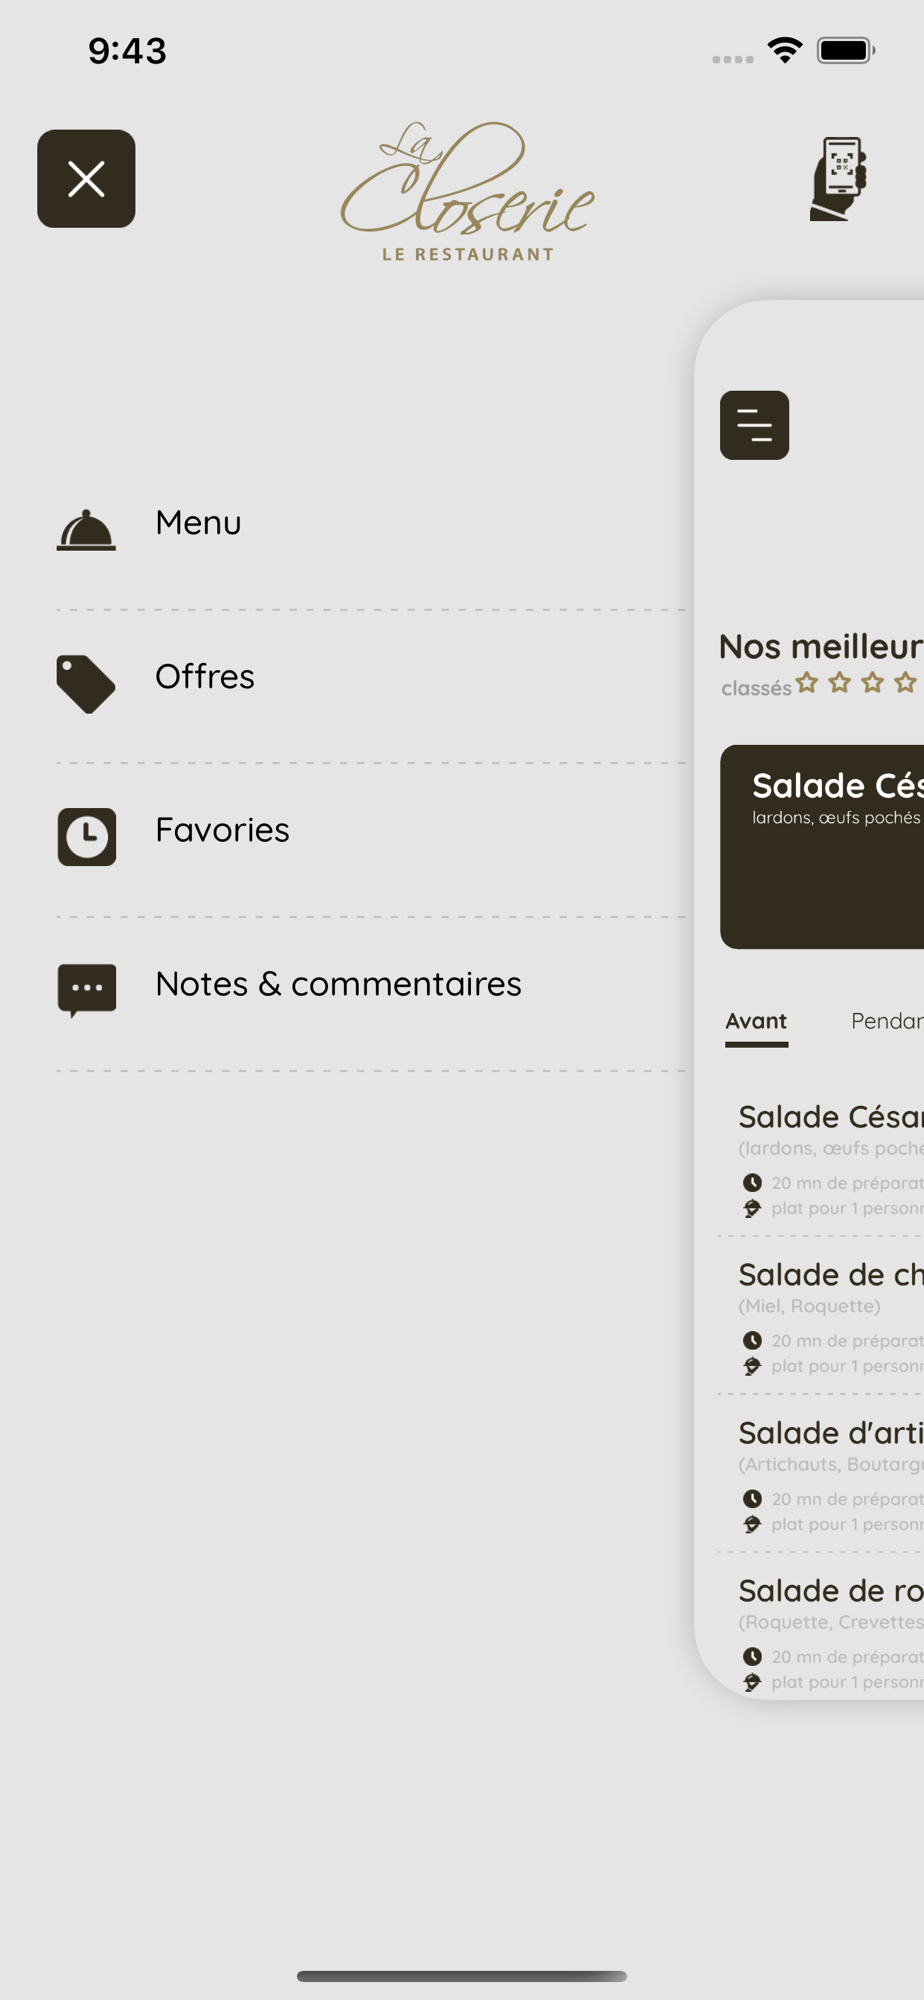924x2000 pixels.
Task: Tap the Offres price tag icon
Action: [x=86, y=684]
